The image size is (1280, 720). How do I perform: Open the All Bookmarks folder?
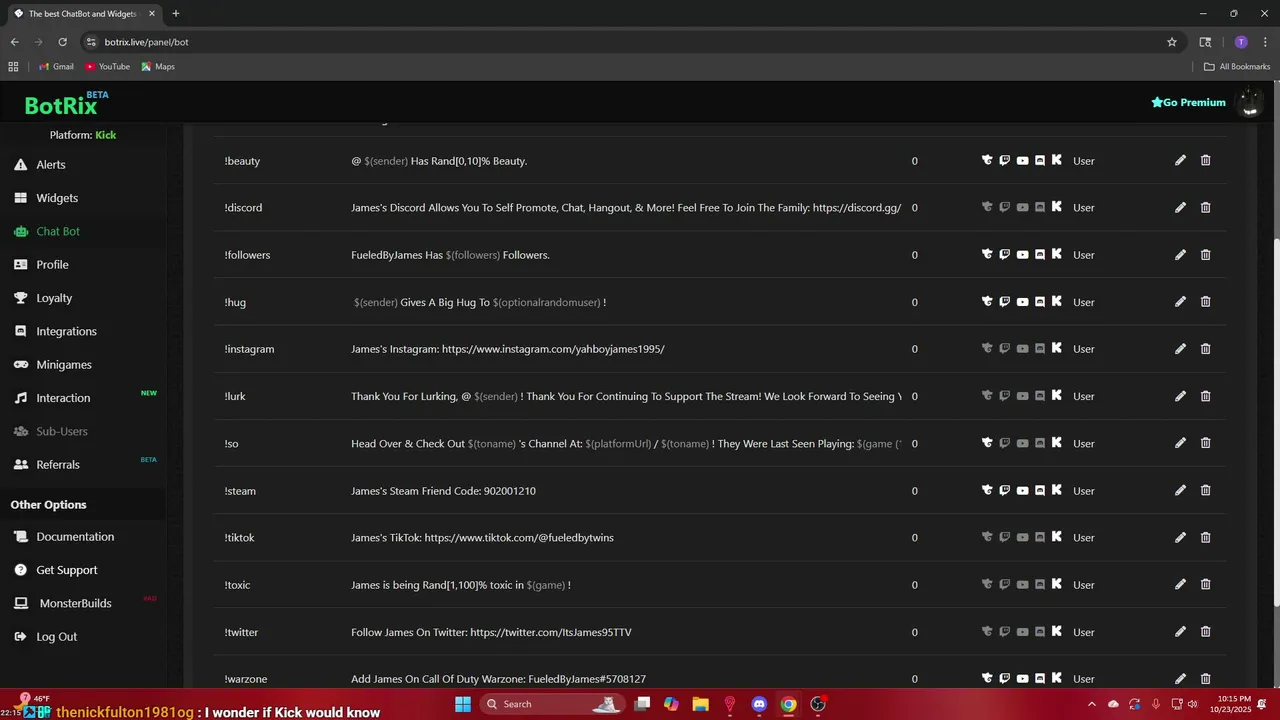pos(1237,67)
